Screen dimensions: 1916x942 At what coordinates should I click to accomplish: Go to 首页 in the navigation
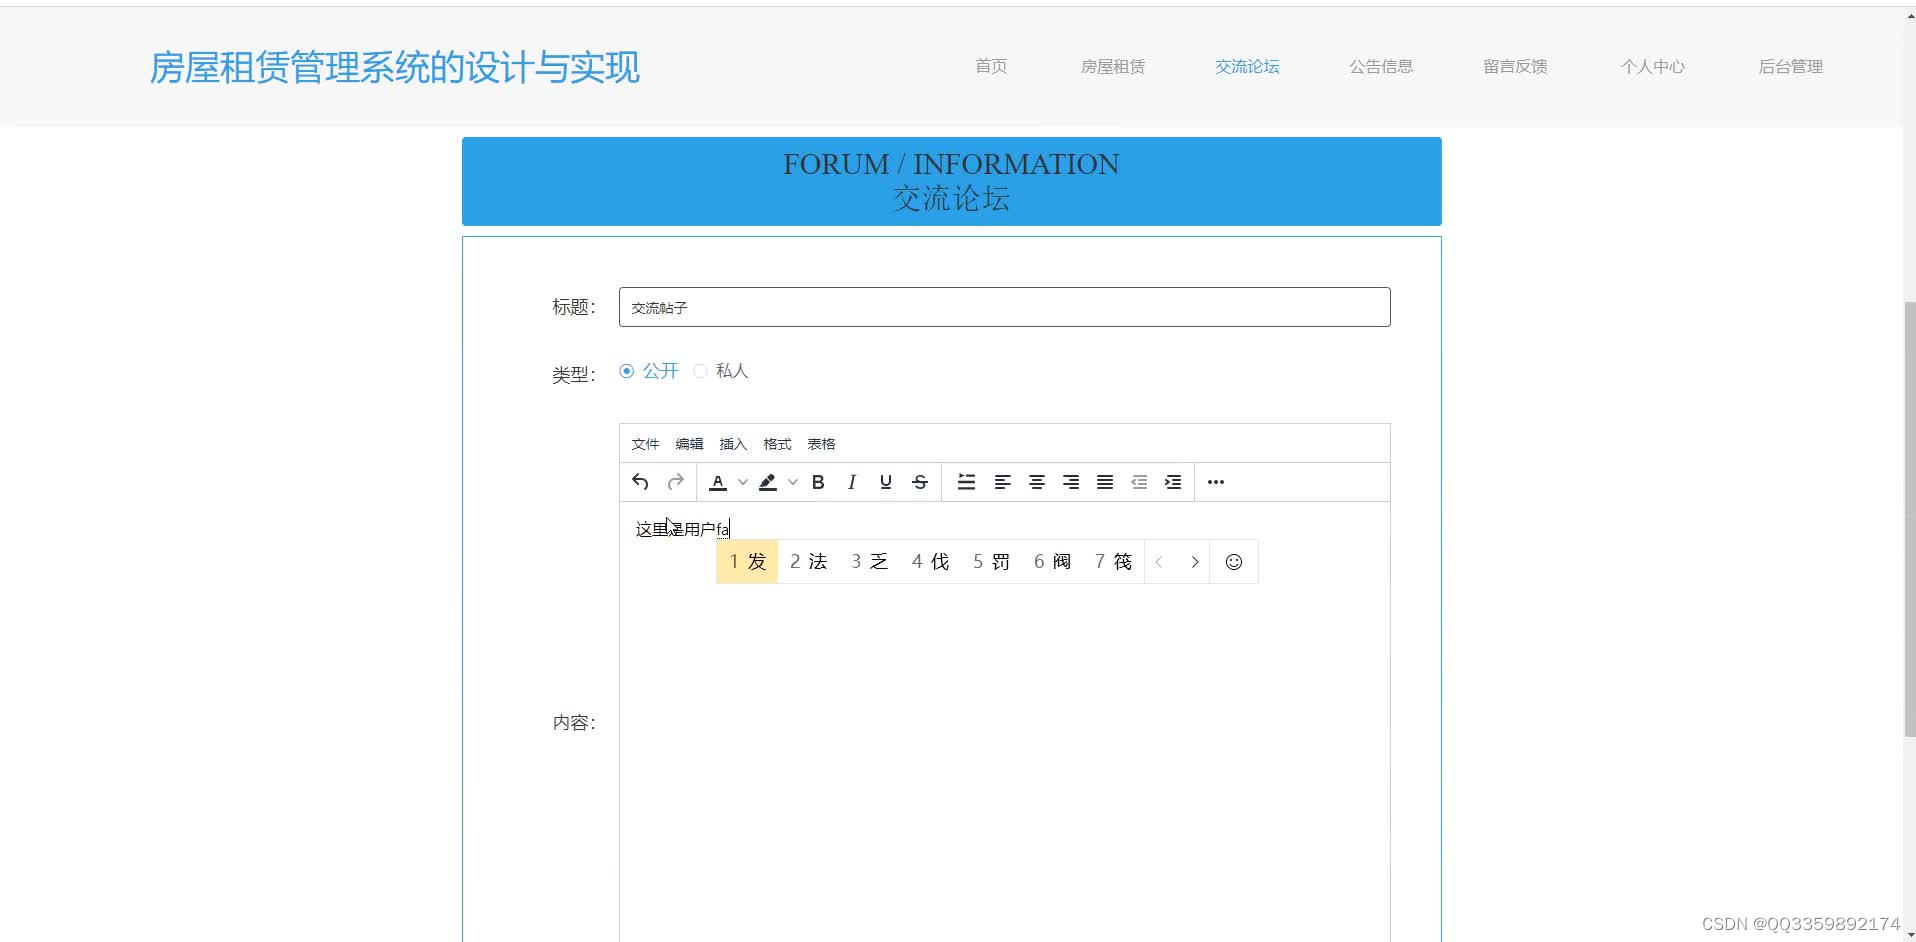tap(991, 66)
